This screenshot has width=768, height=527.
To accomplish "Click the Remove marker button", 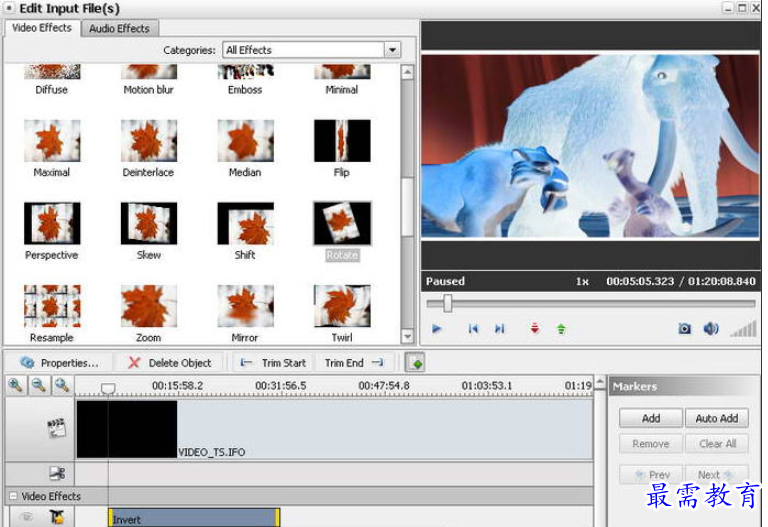I will pos(650,444).
